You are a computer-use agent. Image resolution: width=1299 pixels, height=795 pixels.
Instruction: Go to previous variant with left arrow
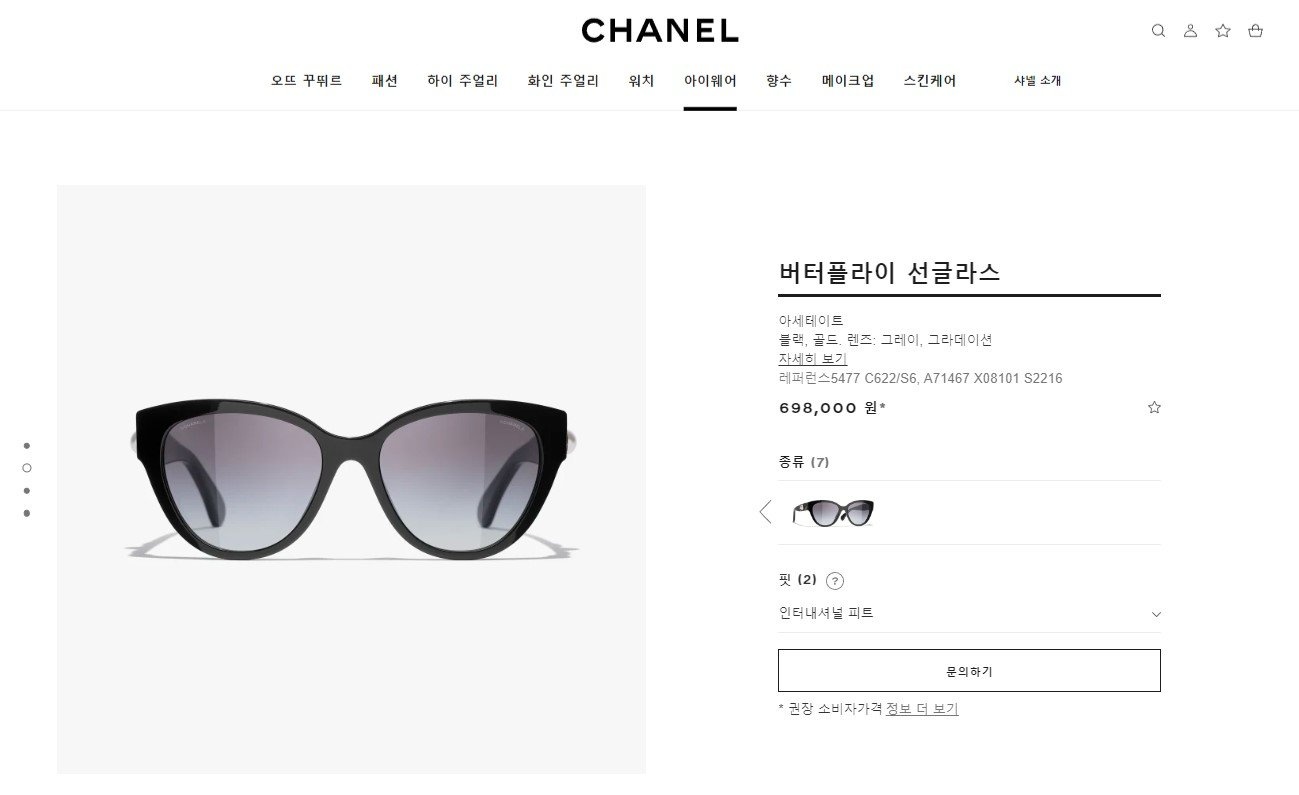(x=766, y=512)
